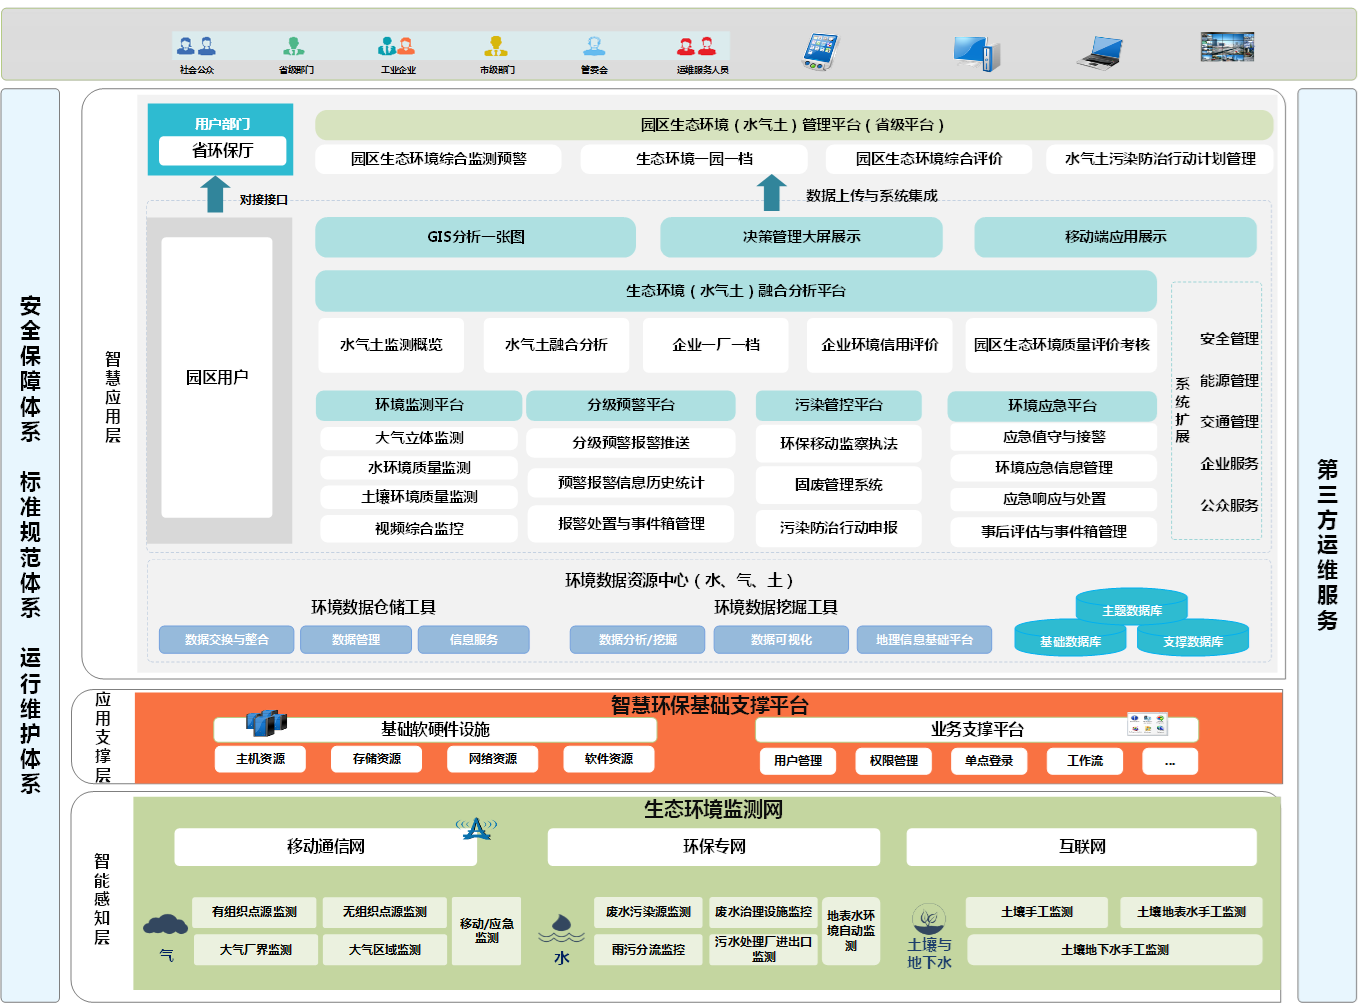This screenshot has height=1004, width=1358.
Task: Click the video wall display icon
Action: [1227, 47]
